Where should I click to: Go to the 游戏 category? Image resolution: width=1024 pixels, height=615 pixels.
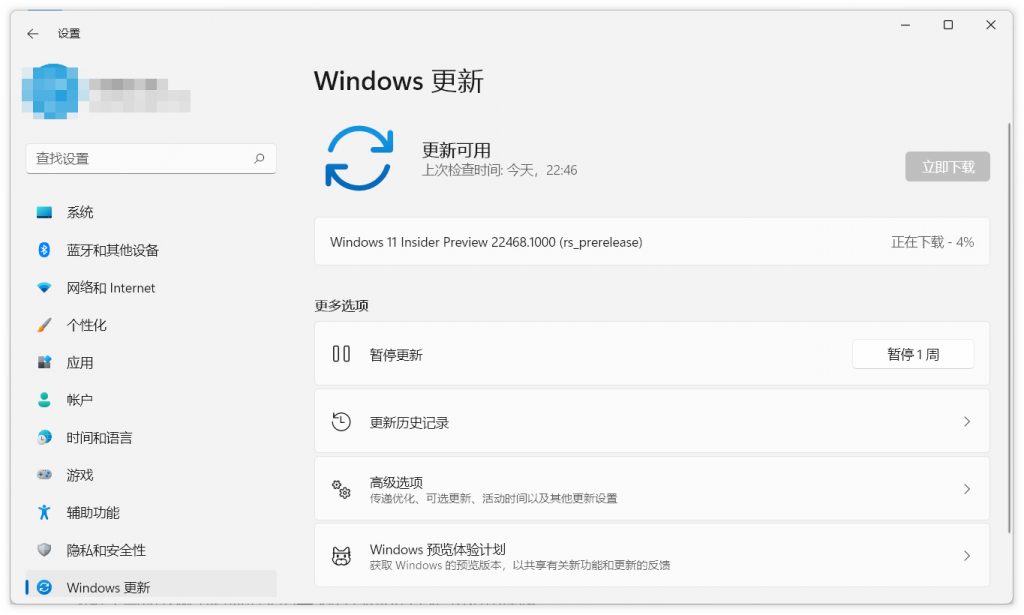point(151,475)
